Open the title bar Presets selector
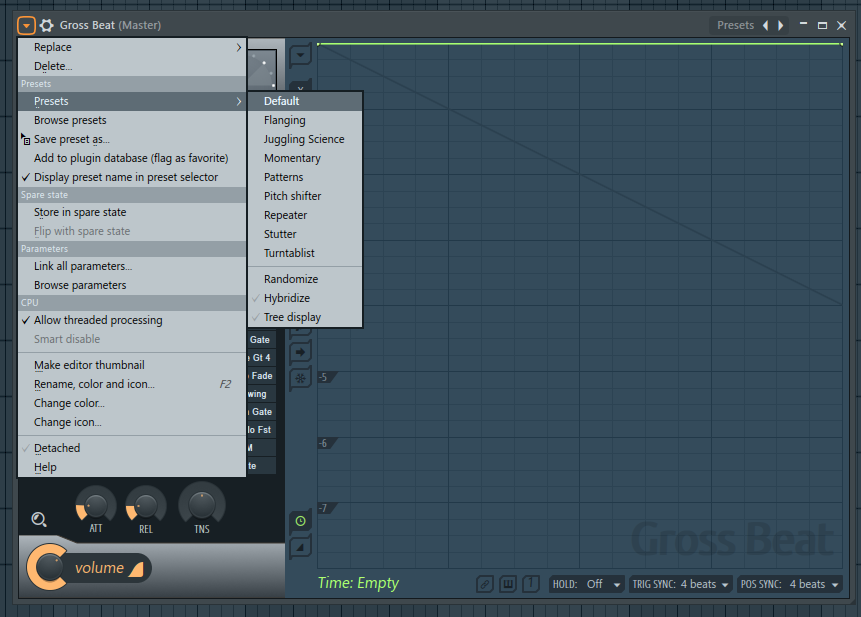 [x=736, y=25]
